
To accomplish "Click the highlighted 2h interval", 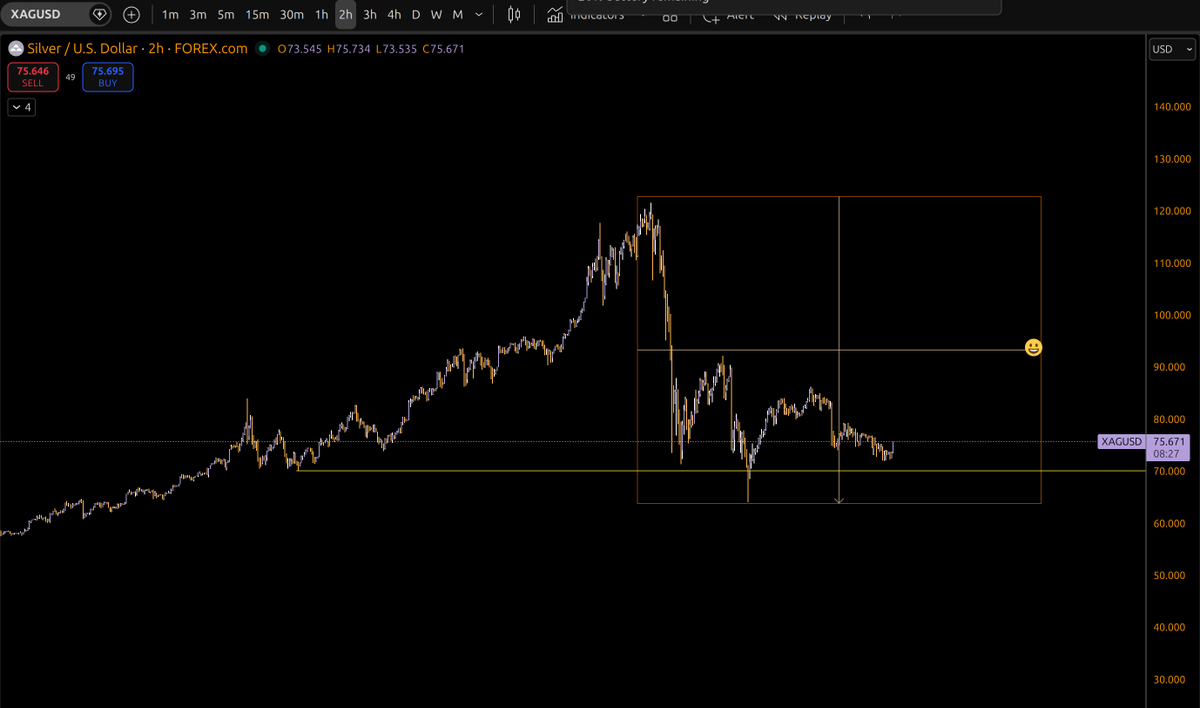I will [345, 15].
